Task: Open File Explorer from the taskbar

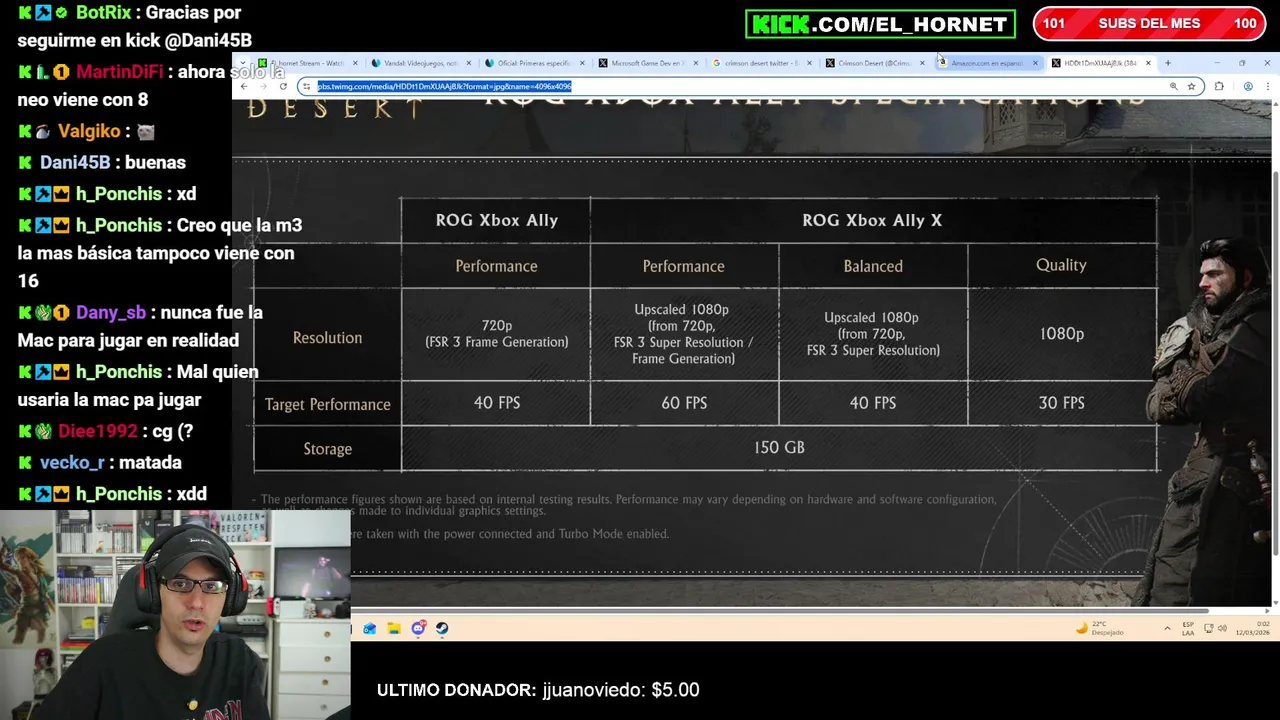Action: [x=394, y=628]
